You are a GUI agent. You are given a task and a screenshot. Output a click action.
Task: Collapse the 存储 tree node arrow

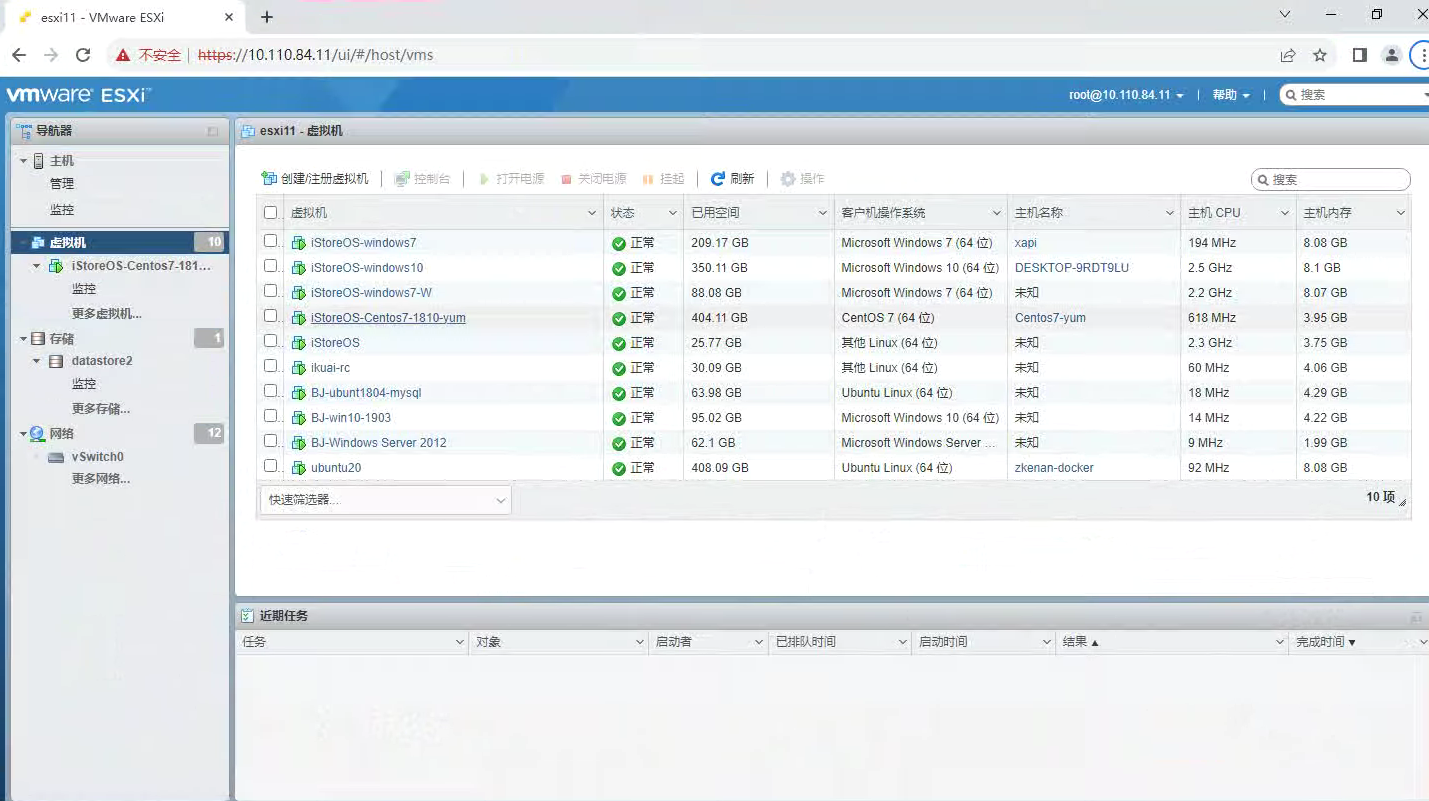23,339
